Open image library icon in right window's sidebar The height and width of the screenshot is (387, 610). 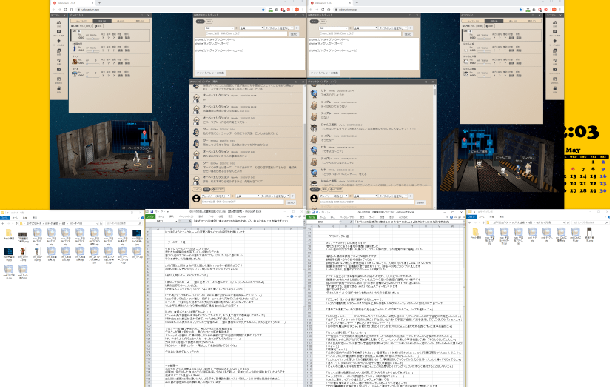[555, 51]
